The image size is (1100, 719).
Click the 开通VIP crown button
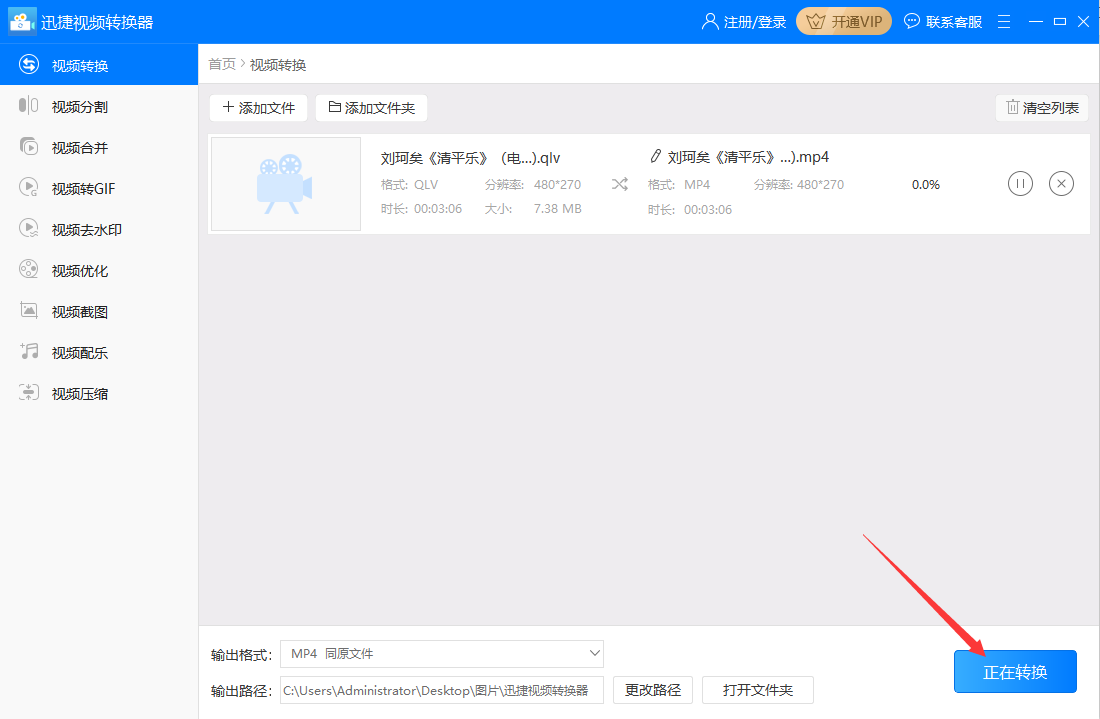point(844,22)
